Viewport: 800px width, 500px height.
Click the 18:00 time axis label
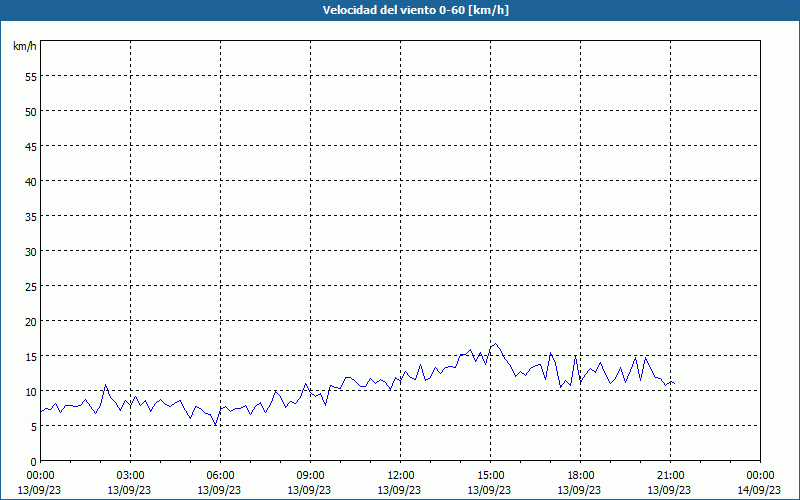pos(580,476)
